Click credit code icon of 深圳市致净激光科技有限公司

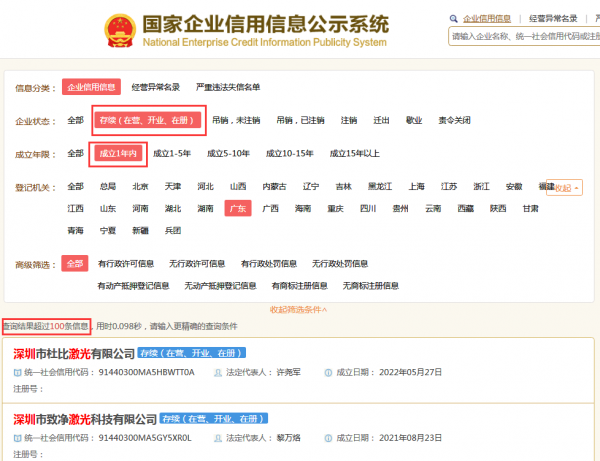coord(17,437)
